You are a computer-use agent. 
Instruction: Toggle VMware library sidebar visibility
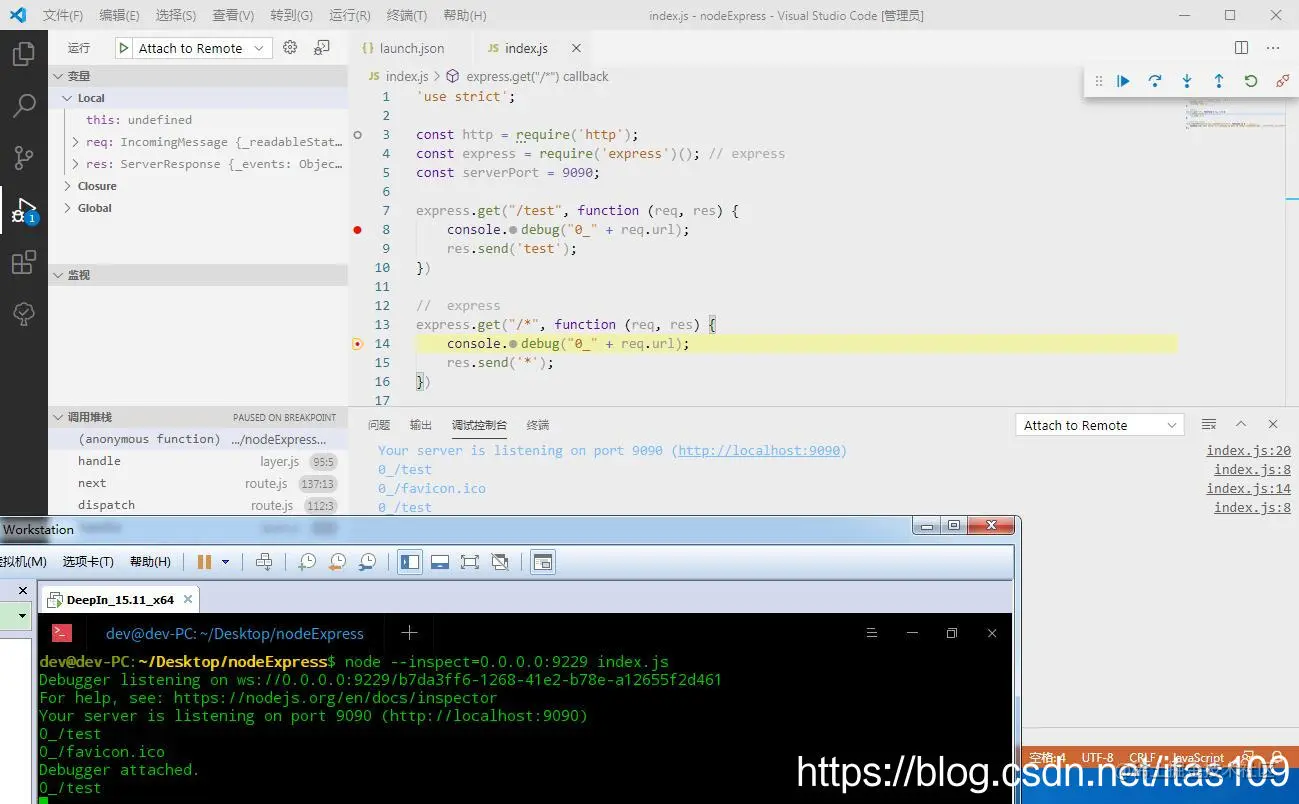[x=410, y=562]
